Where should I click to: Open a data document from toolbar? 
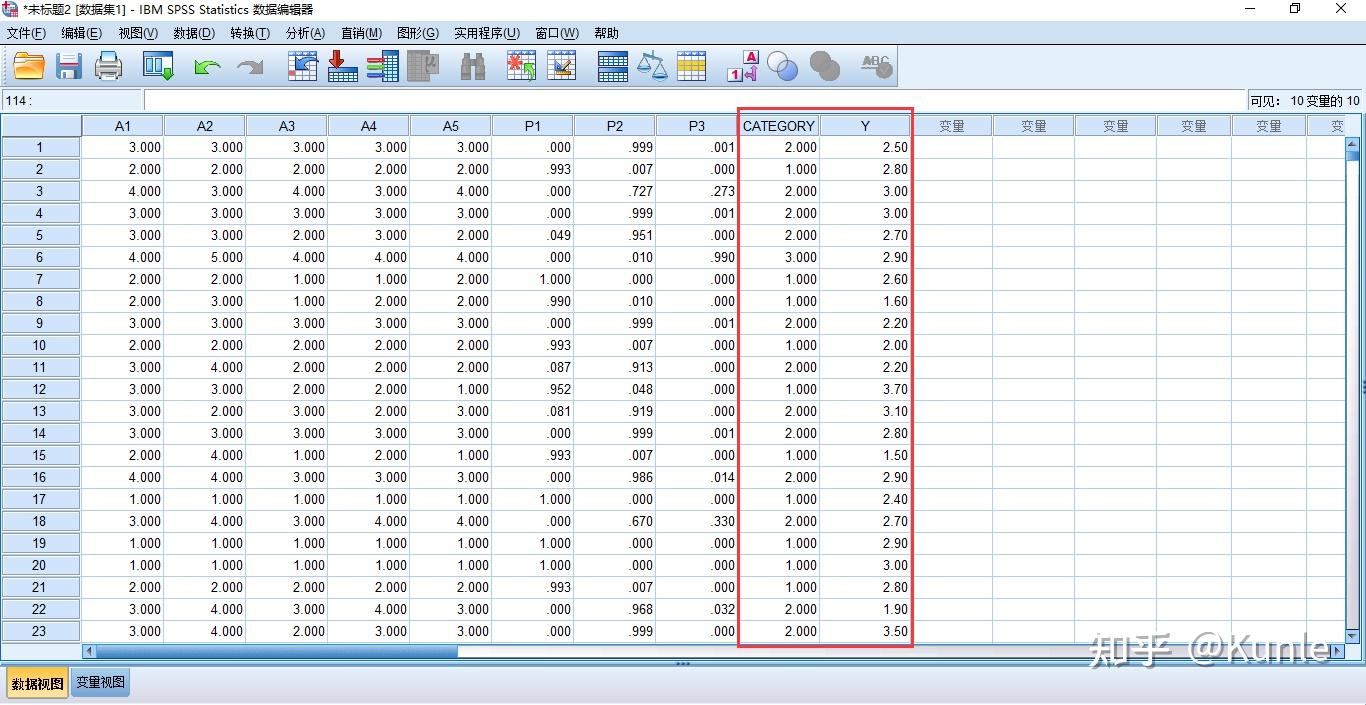(28, 66)
